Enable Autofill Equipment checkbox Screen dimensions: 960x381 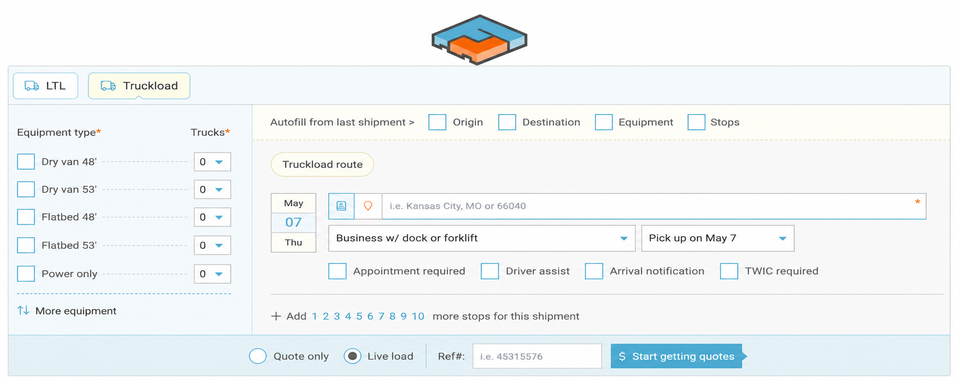[604, 122]
